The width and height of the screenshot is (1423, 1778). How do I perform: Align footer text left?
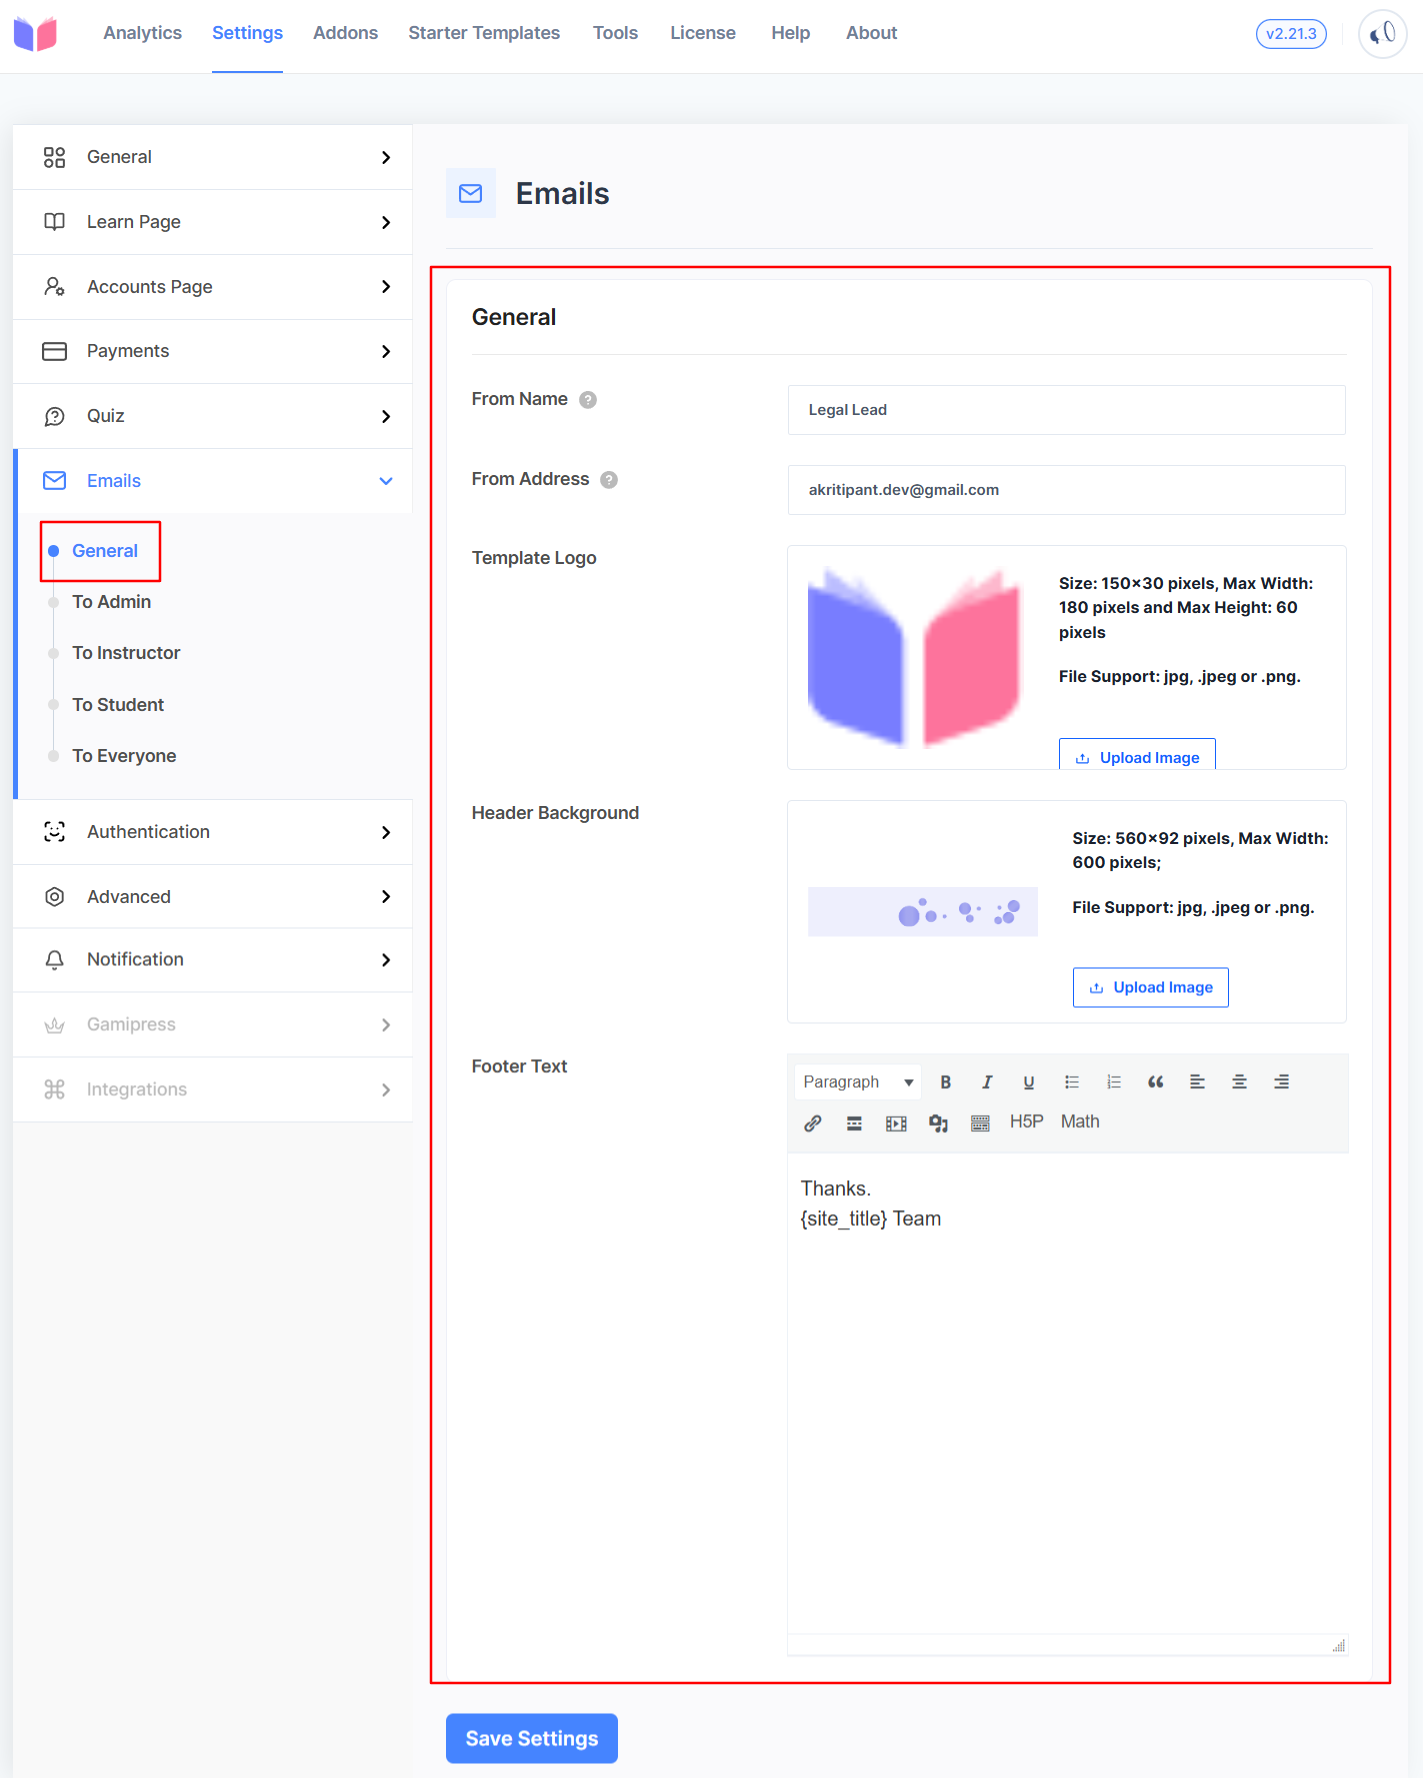tap(1197, 1082)
